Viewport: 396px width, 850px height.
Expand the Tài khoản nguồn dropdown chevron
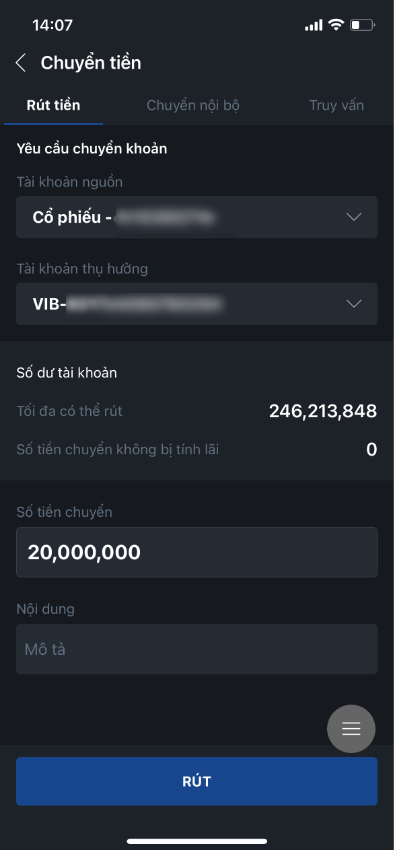click(354, 217)
